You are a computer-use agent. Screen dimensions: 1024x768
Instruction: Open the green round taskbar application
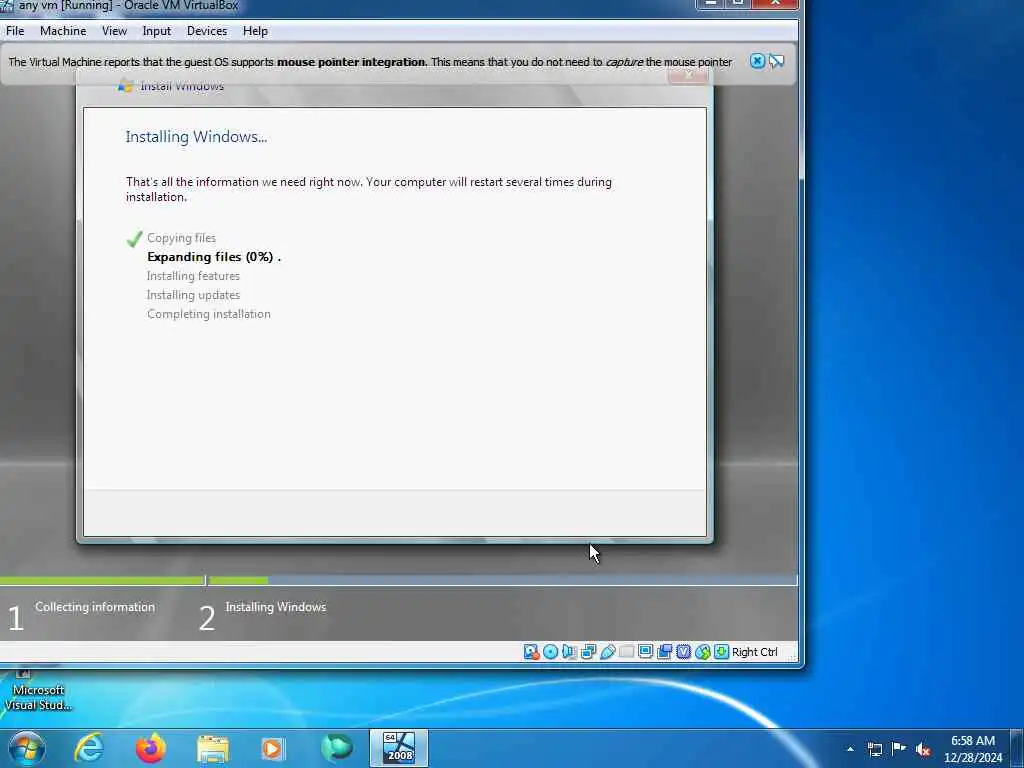[336, 748]
